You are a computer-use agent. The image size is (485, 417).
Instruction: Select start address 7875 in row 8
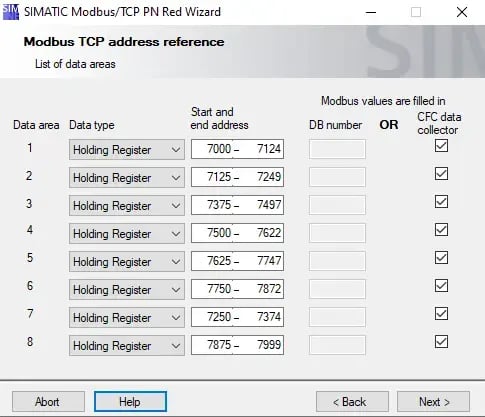click(x=212, y=345)
